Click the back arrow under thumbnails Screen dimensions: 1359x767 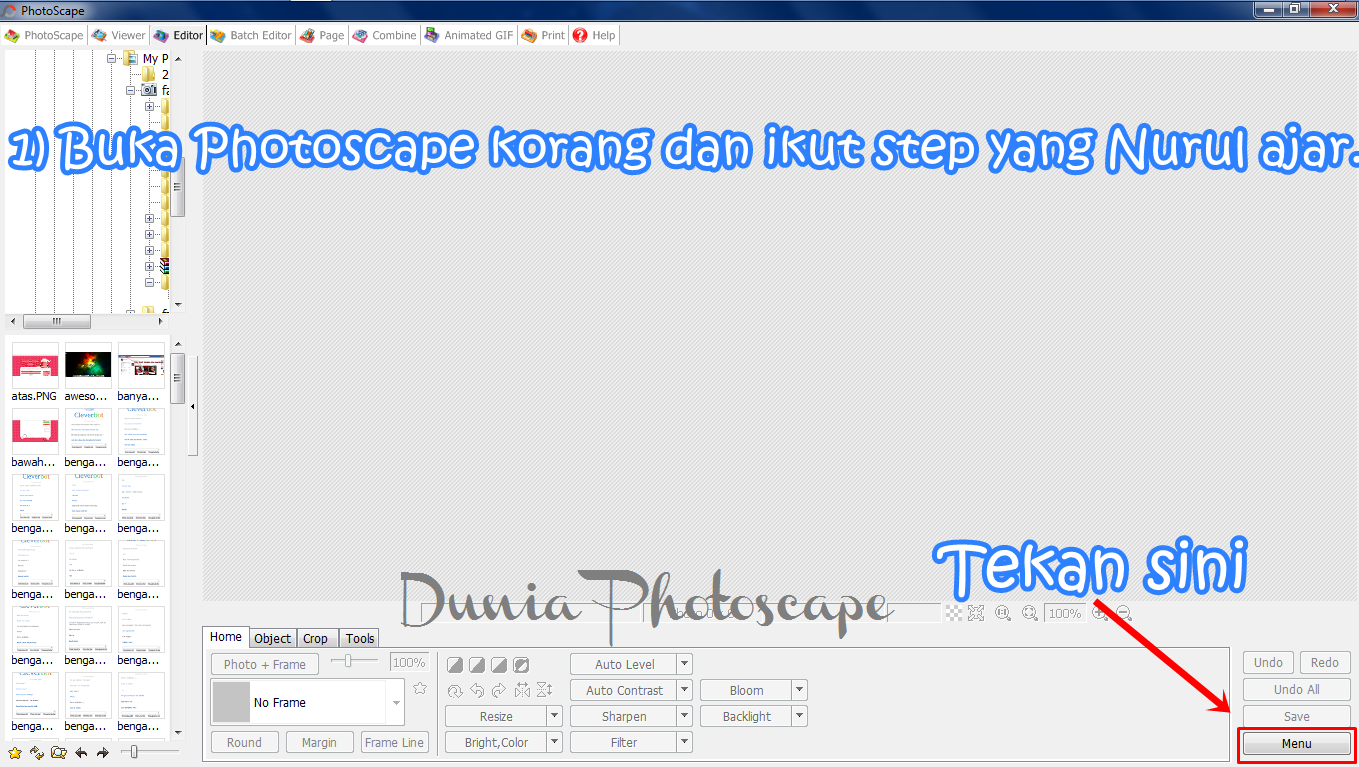[x=81, y=752]
